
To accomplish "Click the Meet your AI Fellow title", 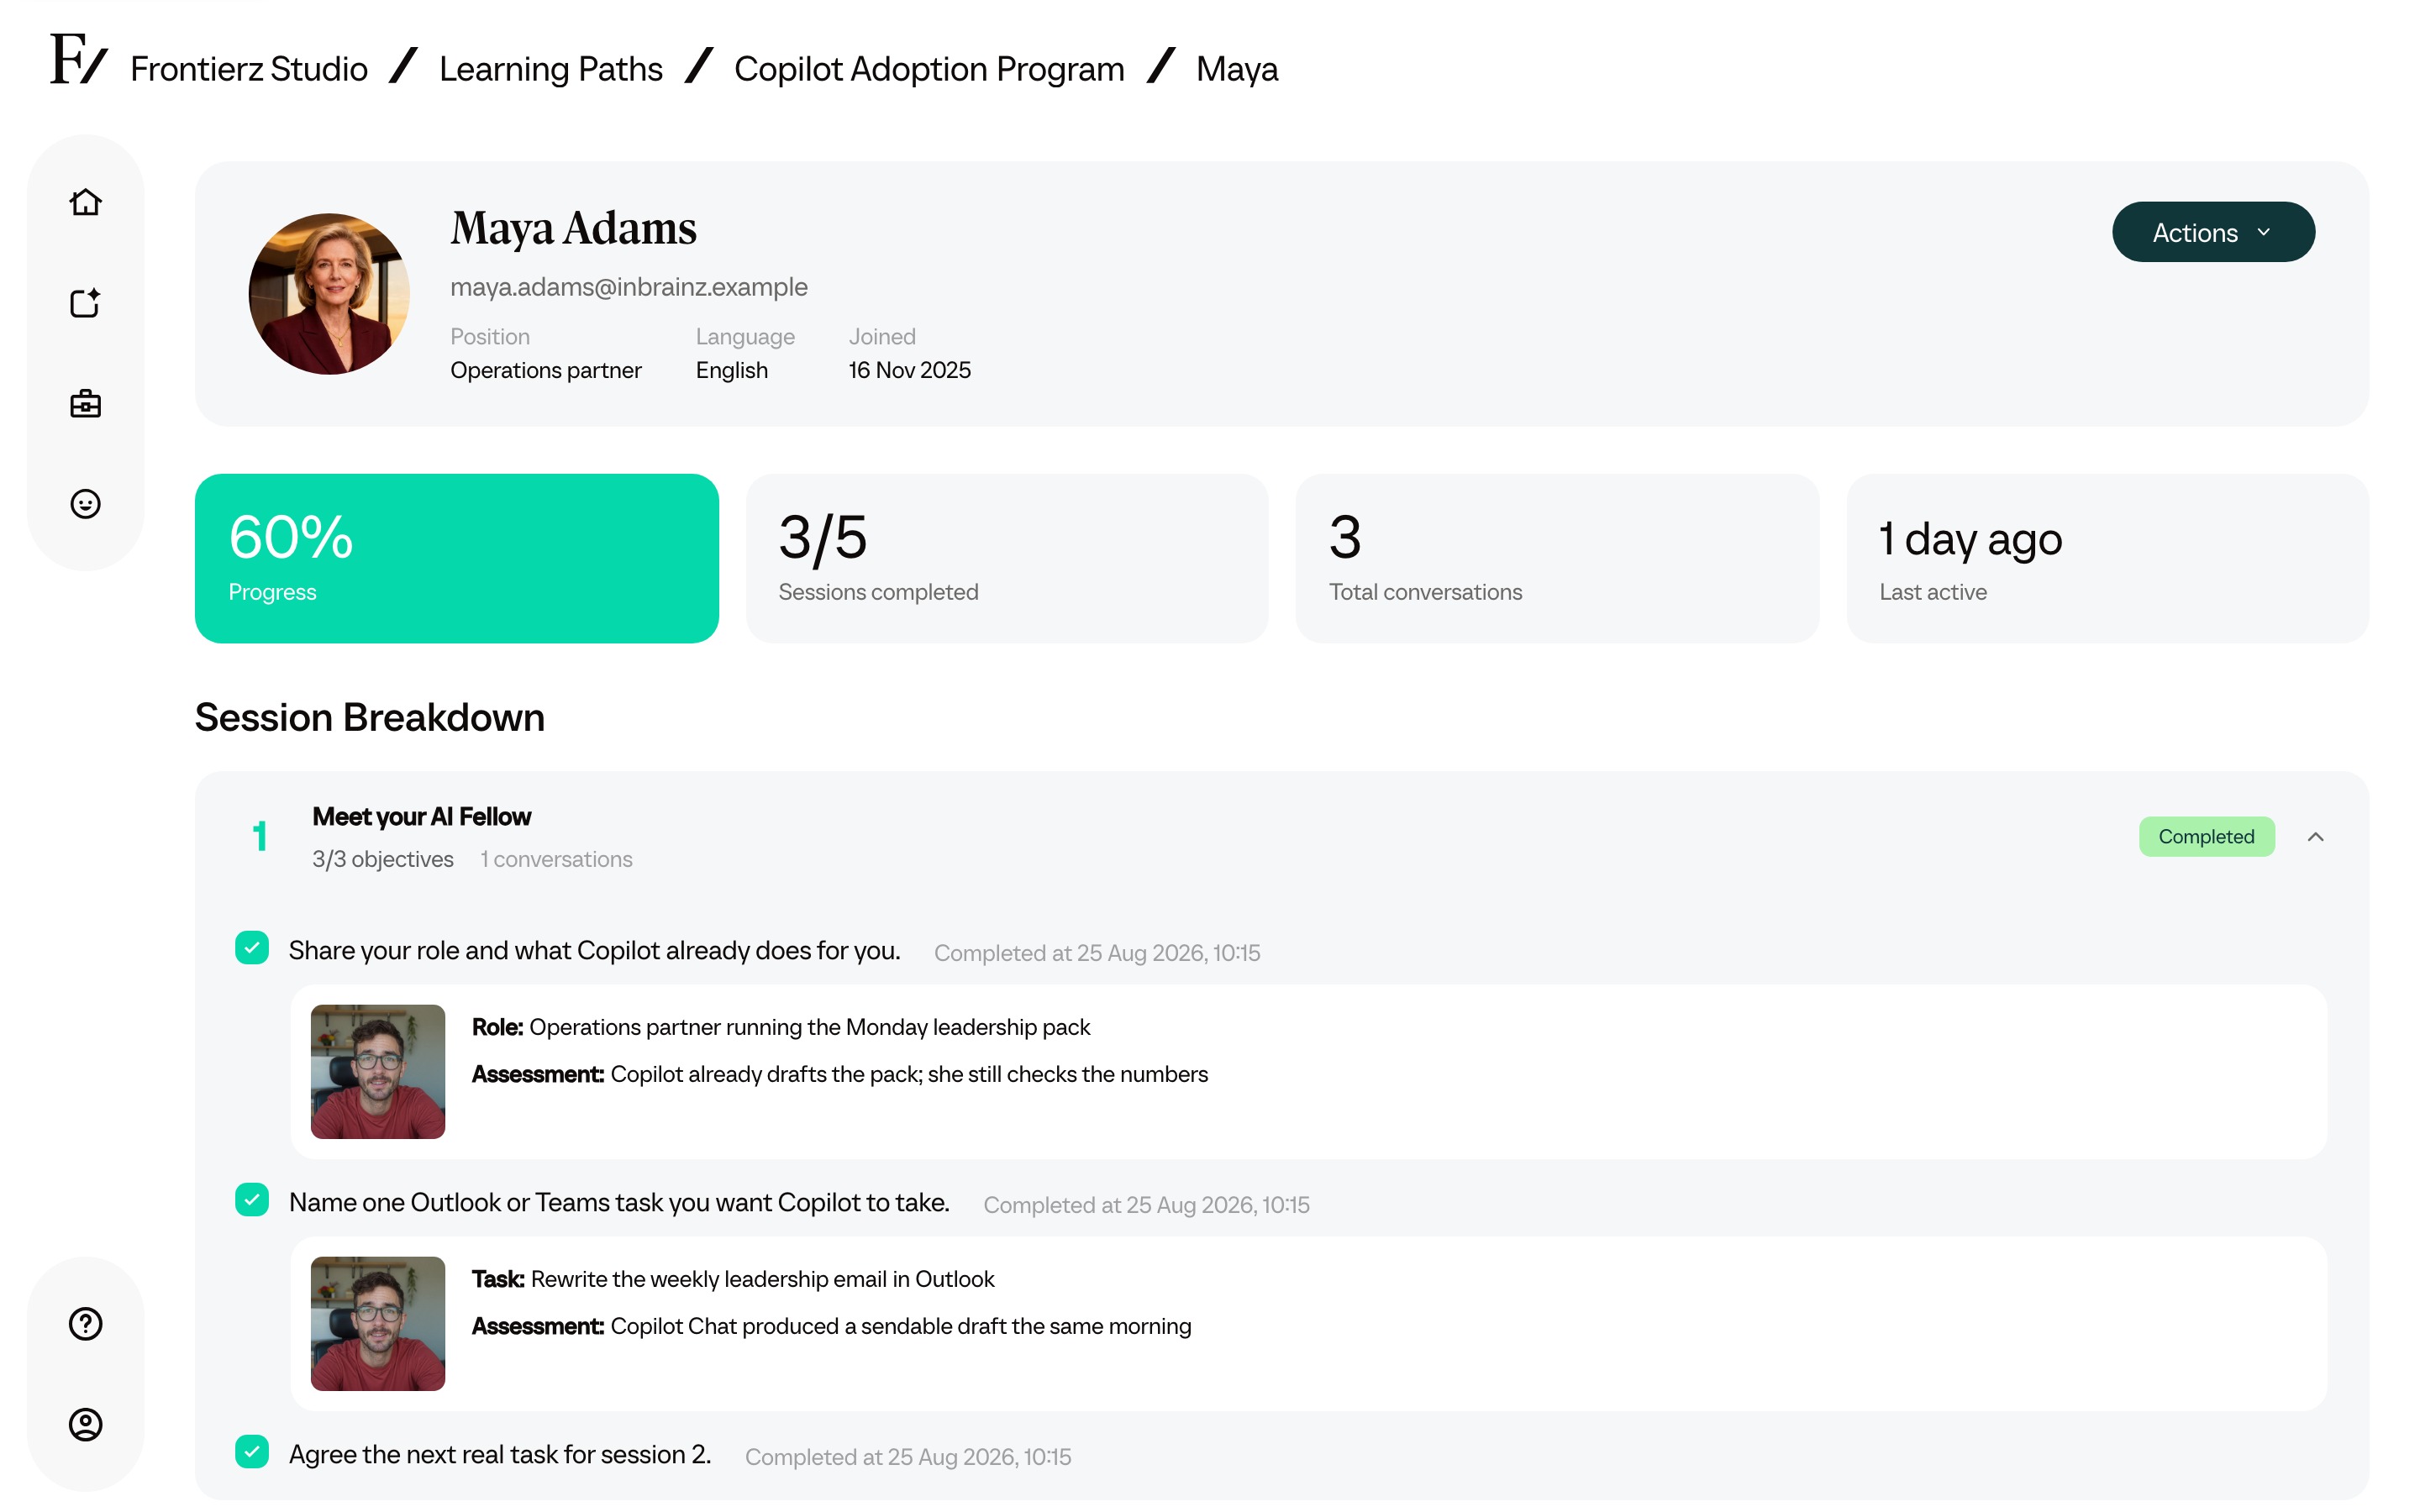I will (421, 816).
